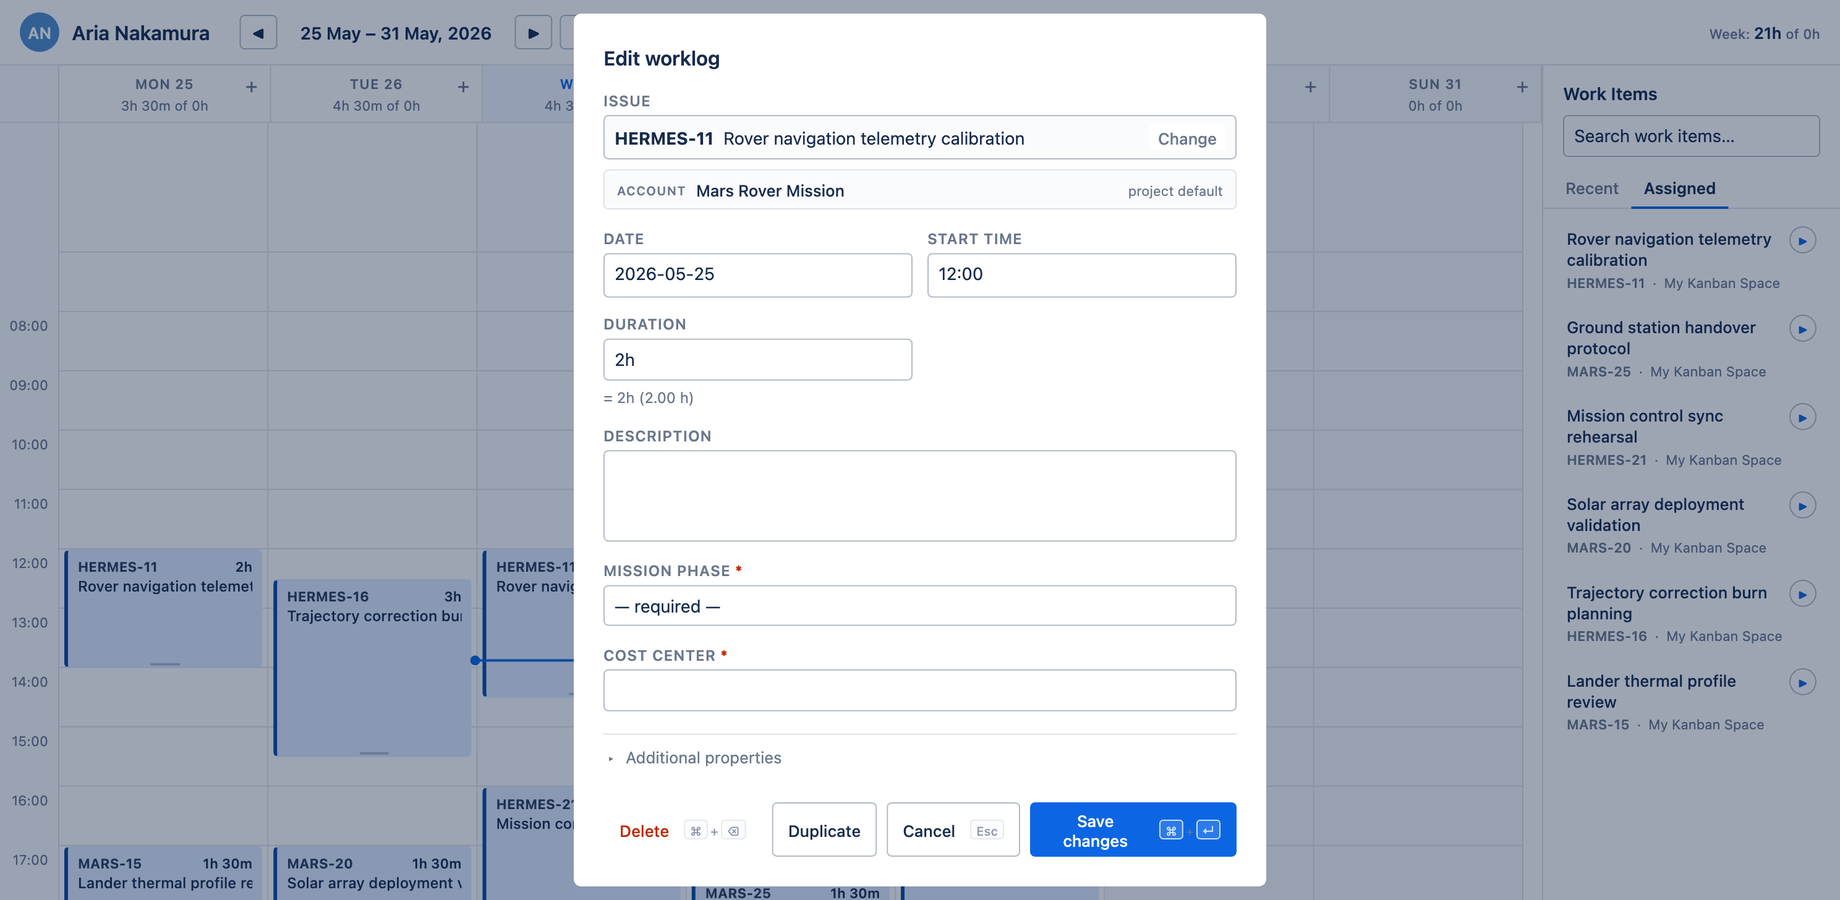This screenshot has width=1840, height=900.
Task: Start timer for Lander thermal profile review
Action: tap(1803, 682)
